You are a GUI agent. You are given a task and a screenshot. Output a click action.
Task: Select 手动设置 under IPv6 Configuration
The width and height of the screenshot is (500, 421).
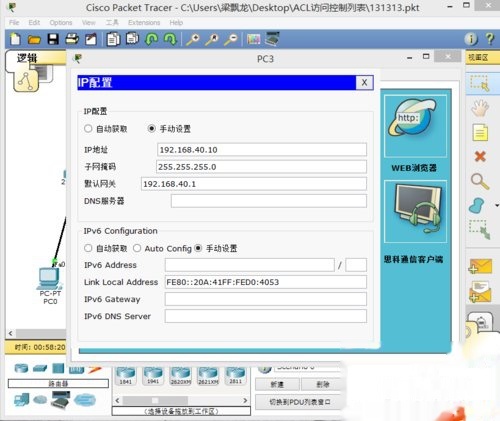click(198, 248)
